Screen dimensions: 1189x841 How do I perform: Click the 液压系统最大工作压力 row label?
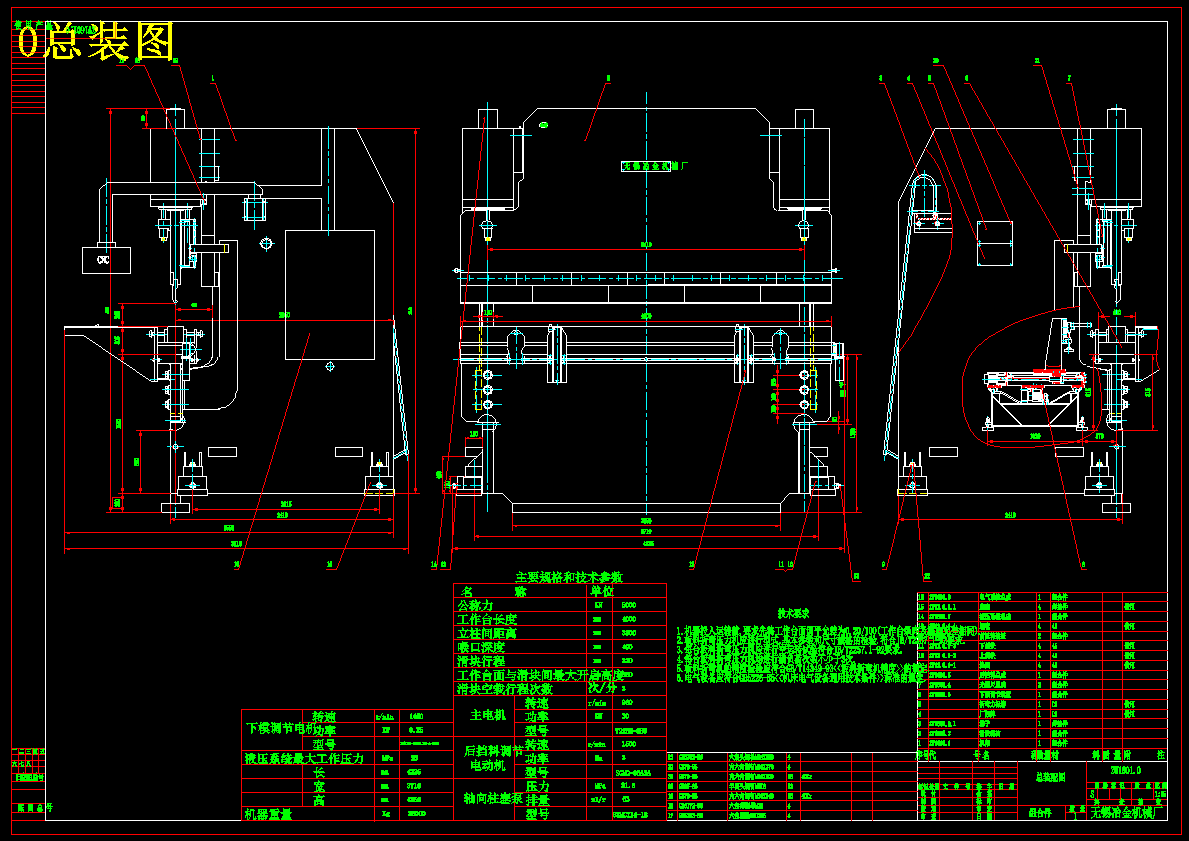304,758
